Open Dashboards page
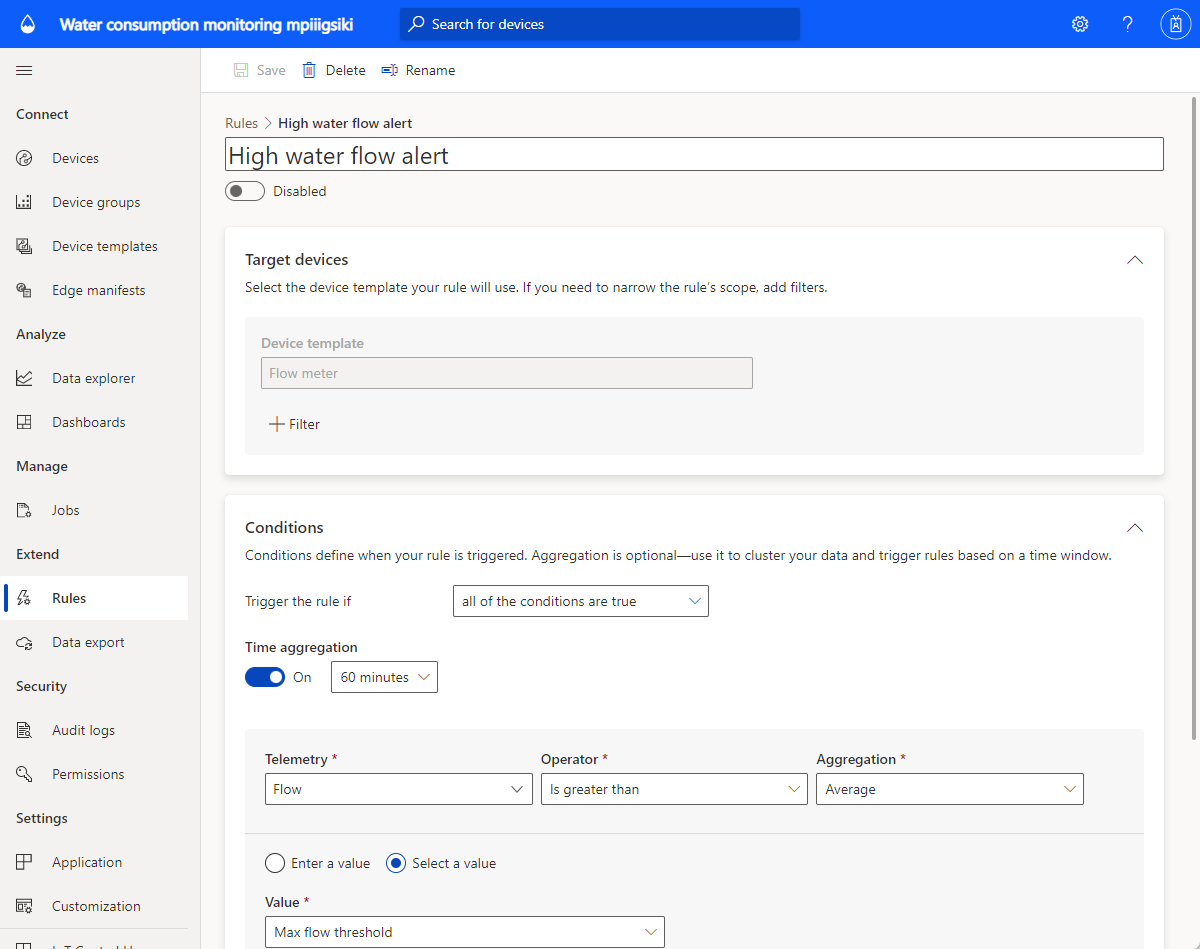Viewport: 1200px width, 949px height. click(x=89, y=422)
